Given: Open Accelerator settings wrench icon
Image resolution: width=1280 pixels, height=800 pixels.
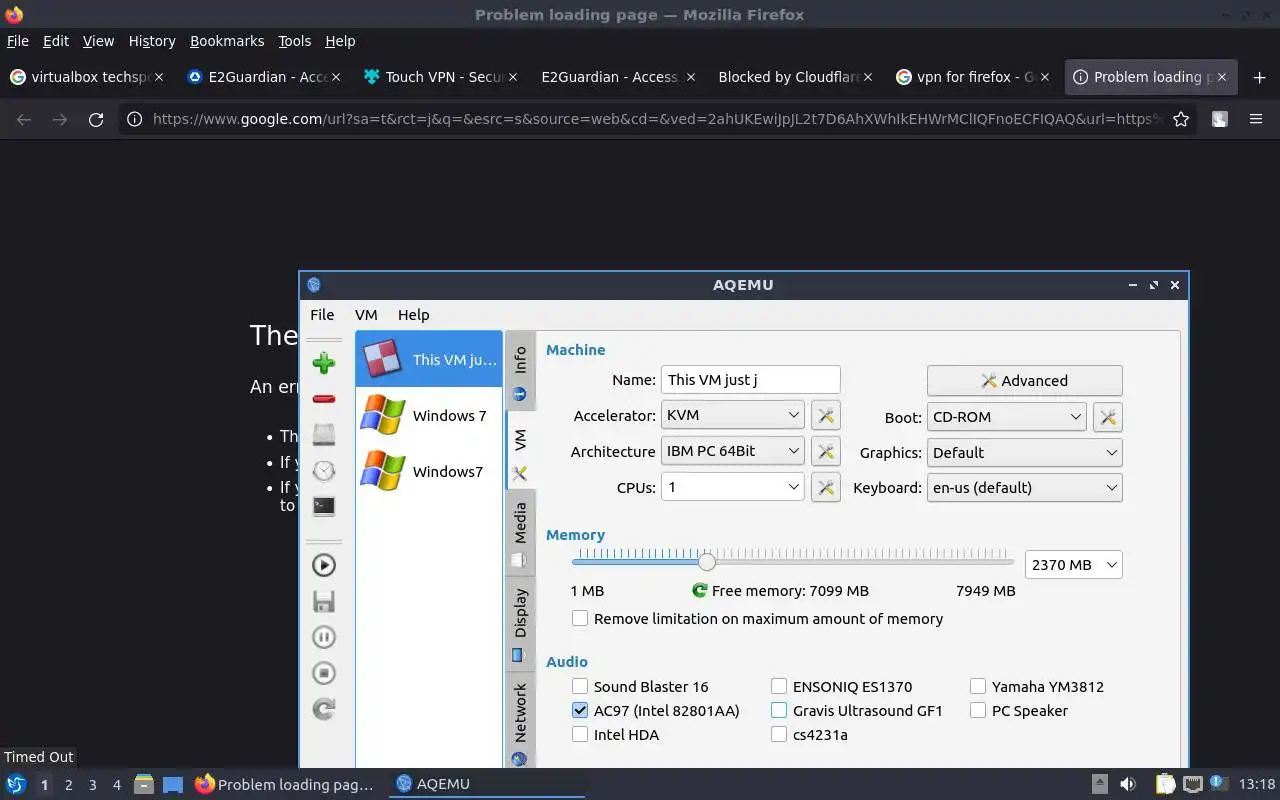Looking at the screenshot, I should point(826,416).
